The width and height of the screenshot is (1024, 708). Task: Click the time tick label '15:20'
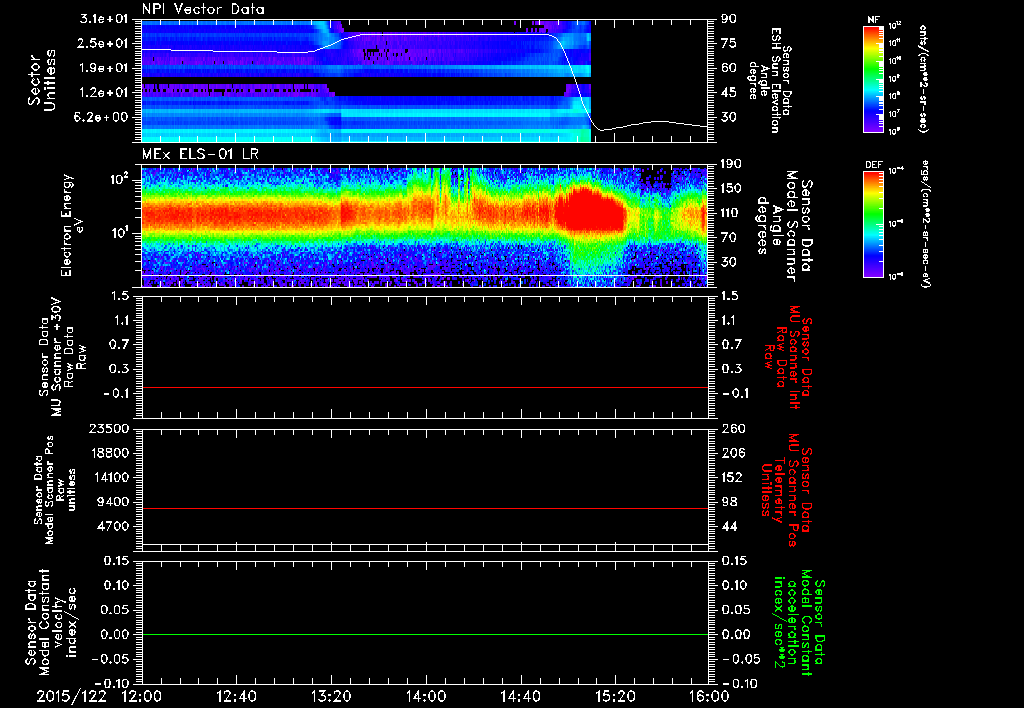tap(615, 696)
